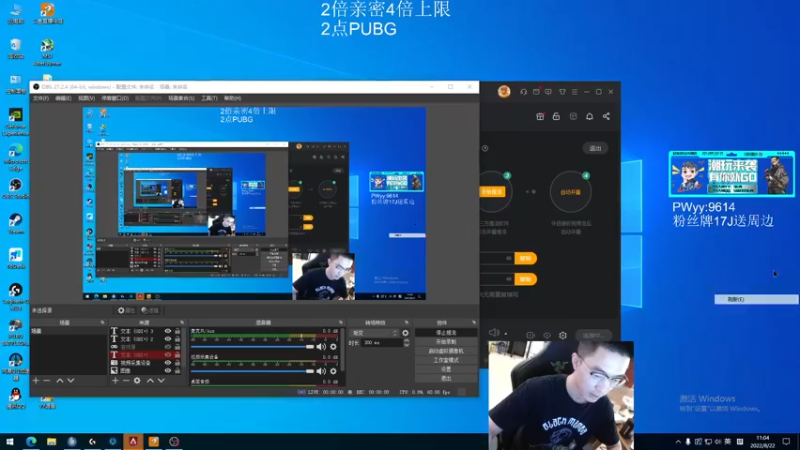Click the customer service headset icon in assistant

[523, 92]
